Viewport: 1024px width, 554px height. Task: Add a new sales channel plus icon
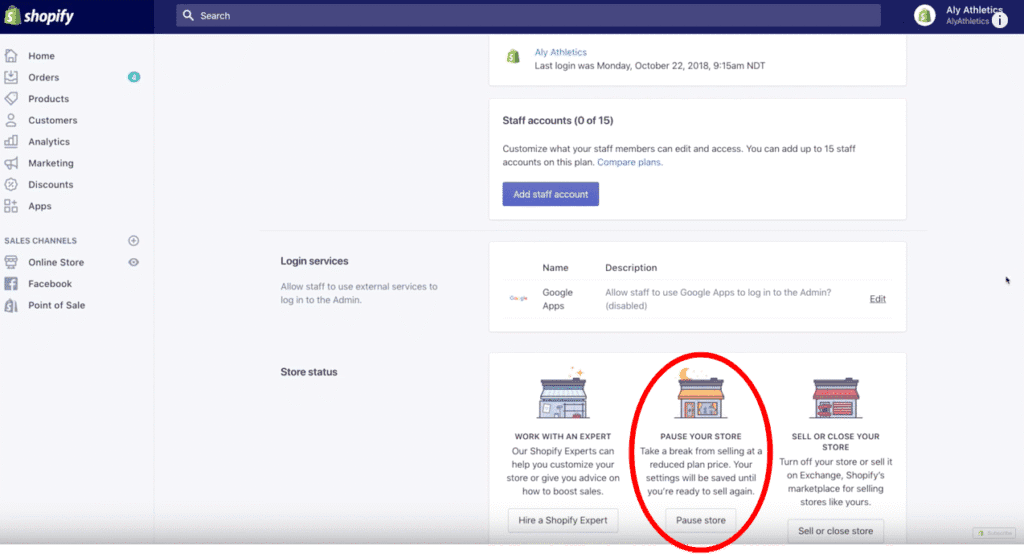[134, 241]
